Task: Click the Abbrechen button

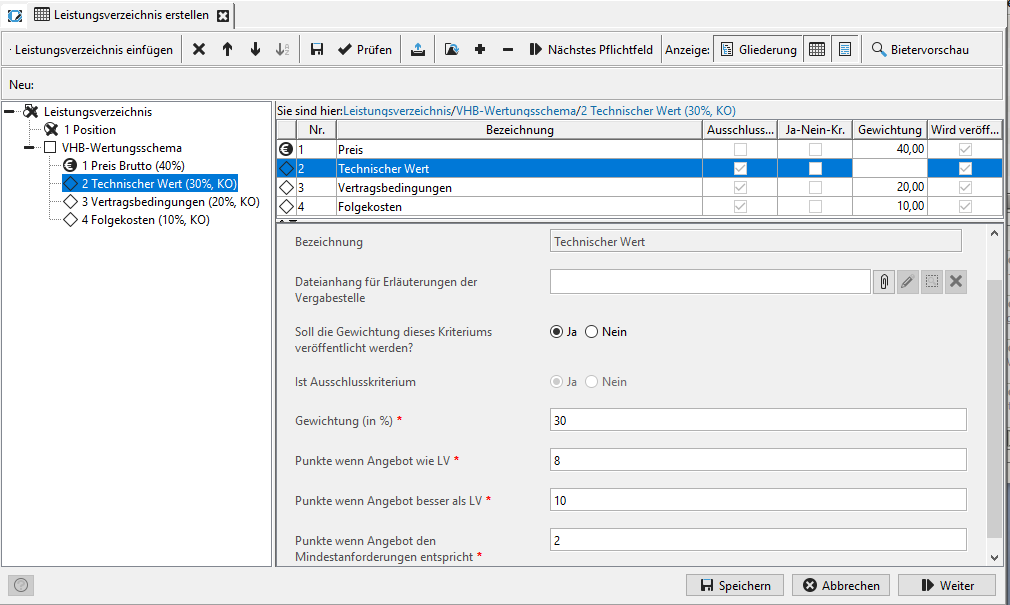Action: 841,585
